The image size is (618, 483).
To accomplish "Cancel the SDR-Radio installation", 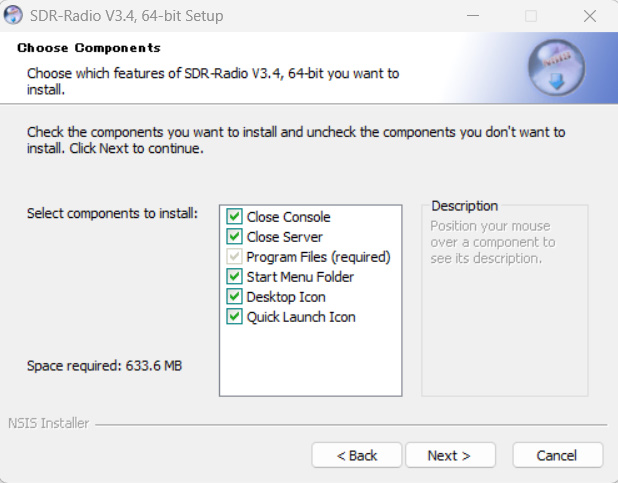I will [x=557, y=455].
